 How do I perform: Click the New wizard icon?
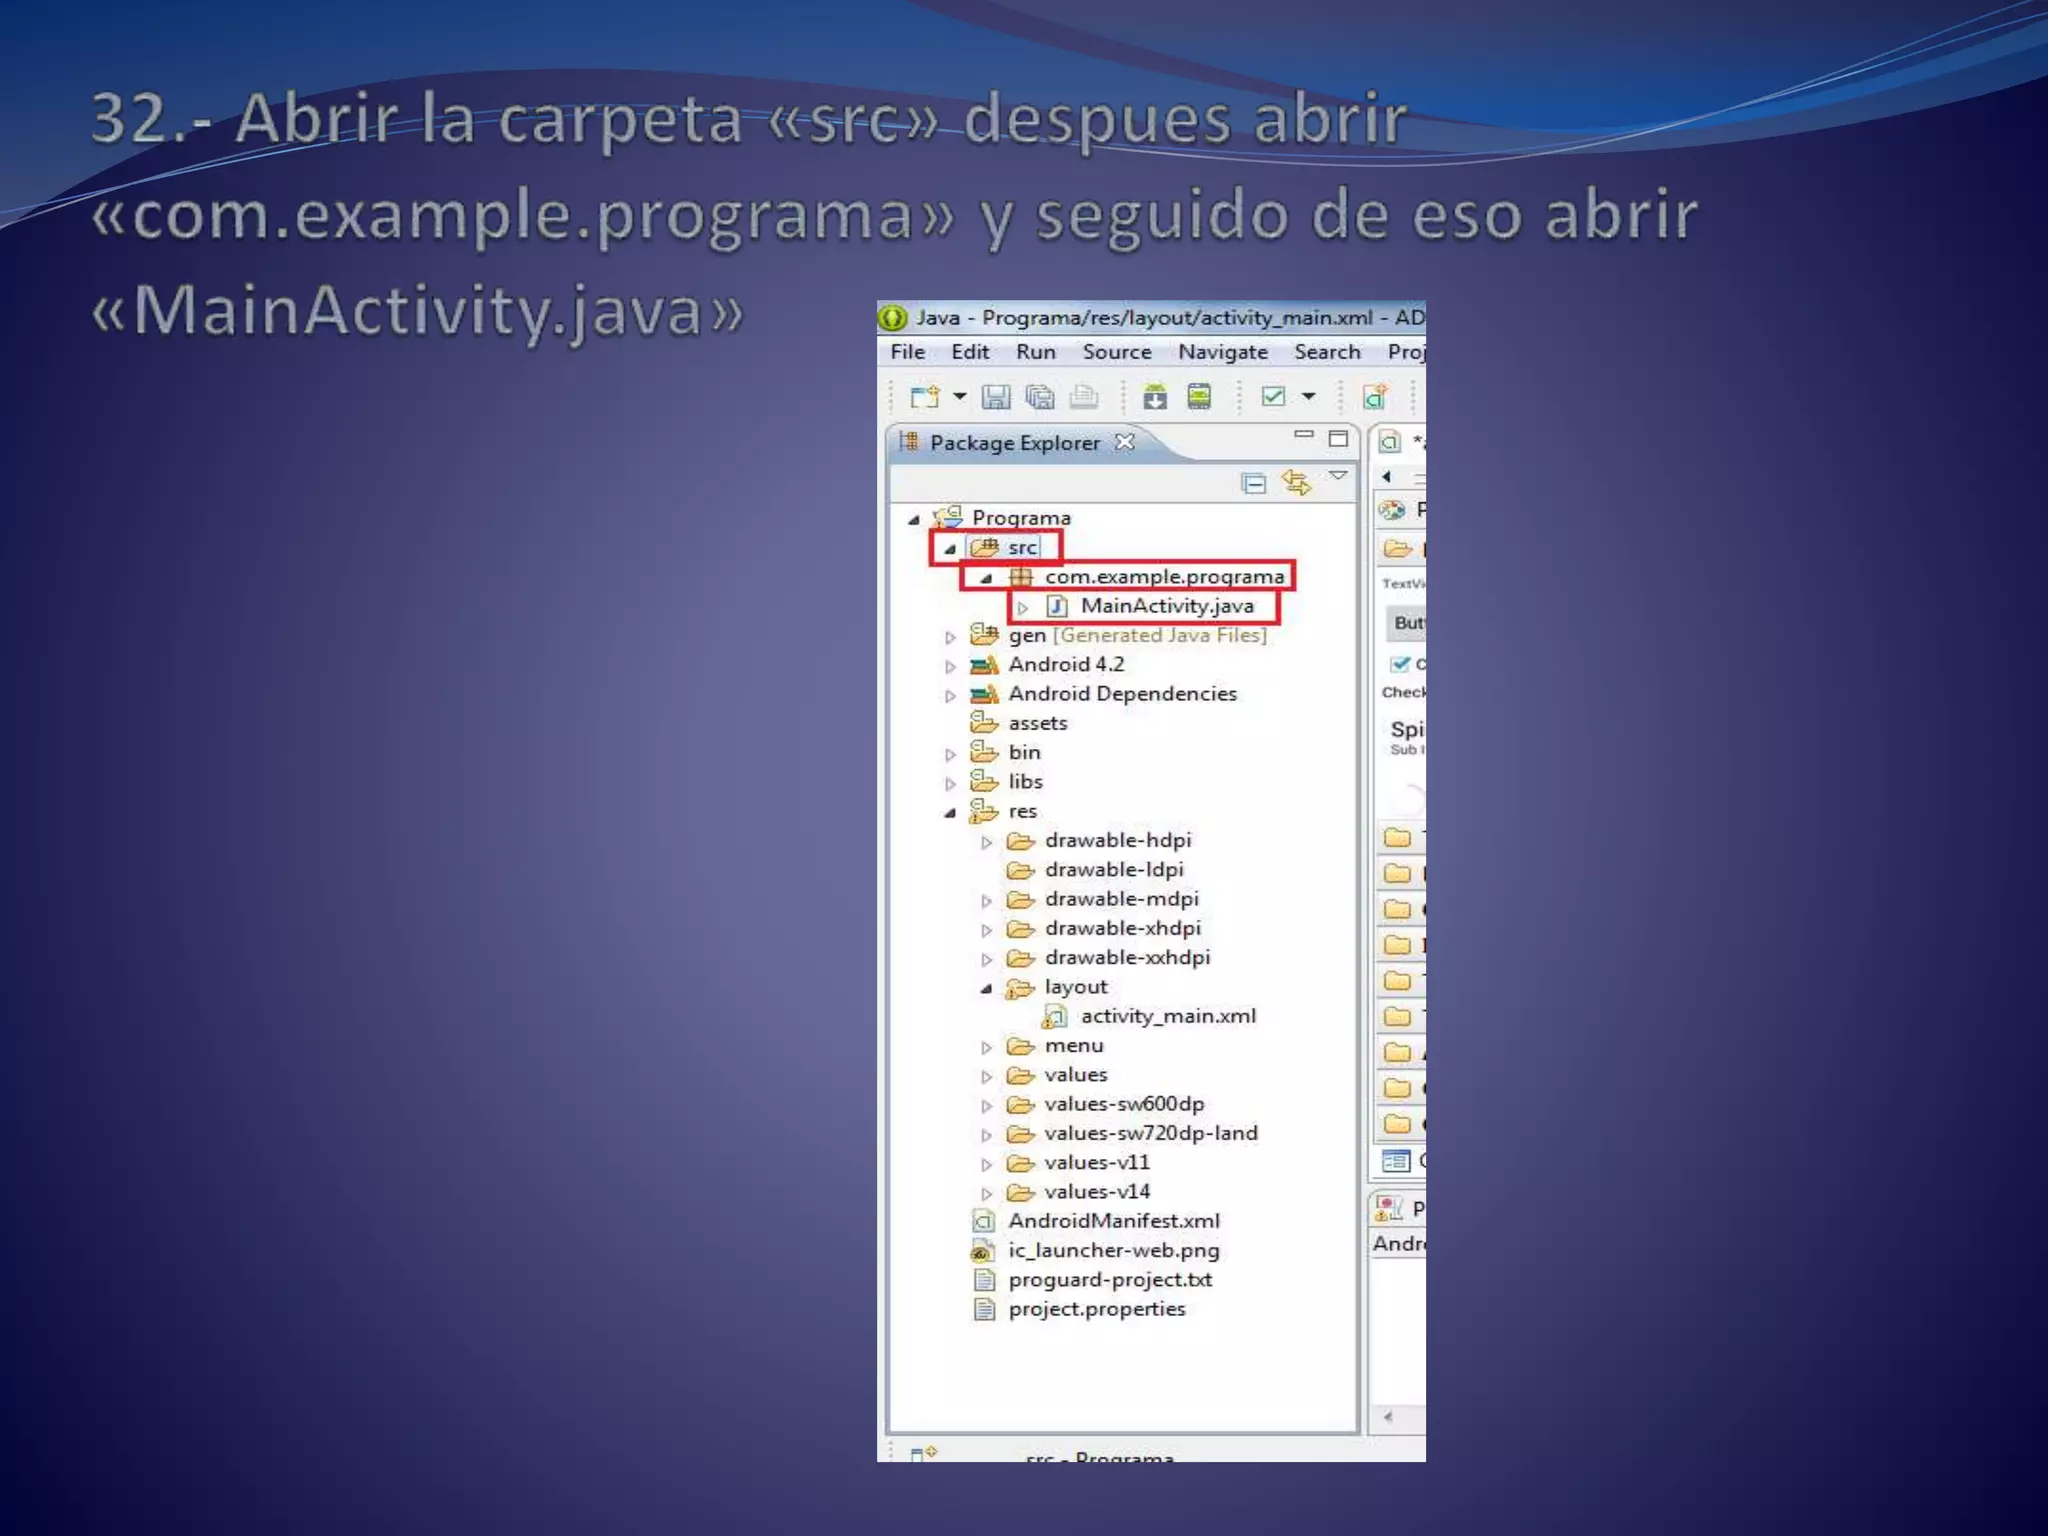tap(924, 397)
